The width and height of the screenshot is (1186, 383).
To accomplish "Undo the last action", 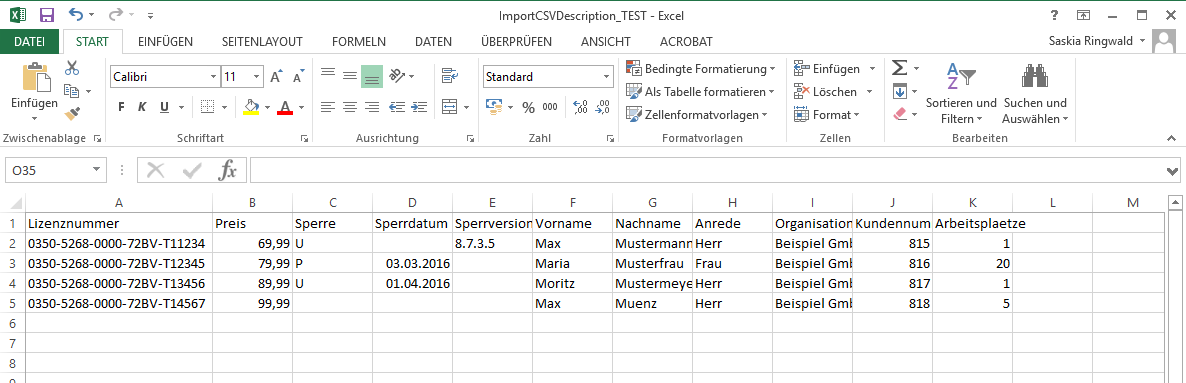I will pyautogui.click(x=75, y=14).
